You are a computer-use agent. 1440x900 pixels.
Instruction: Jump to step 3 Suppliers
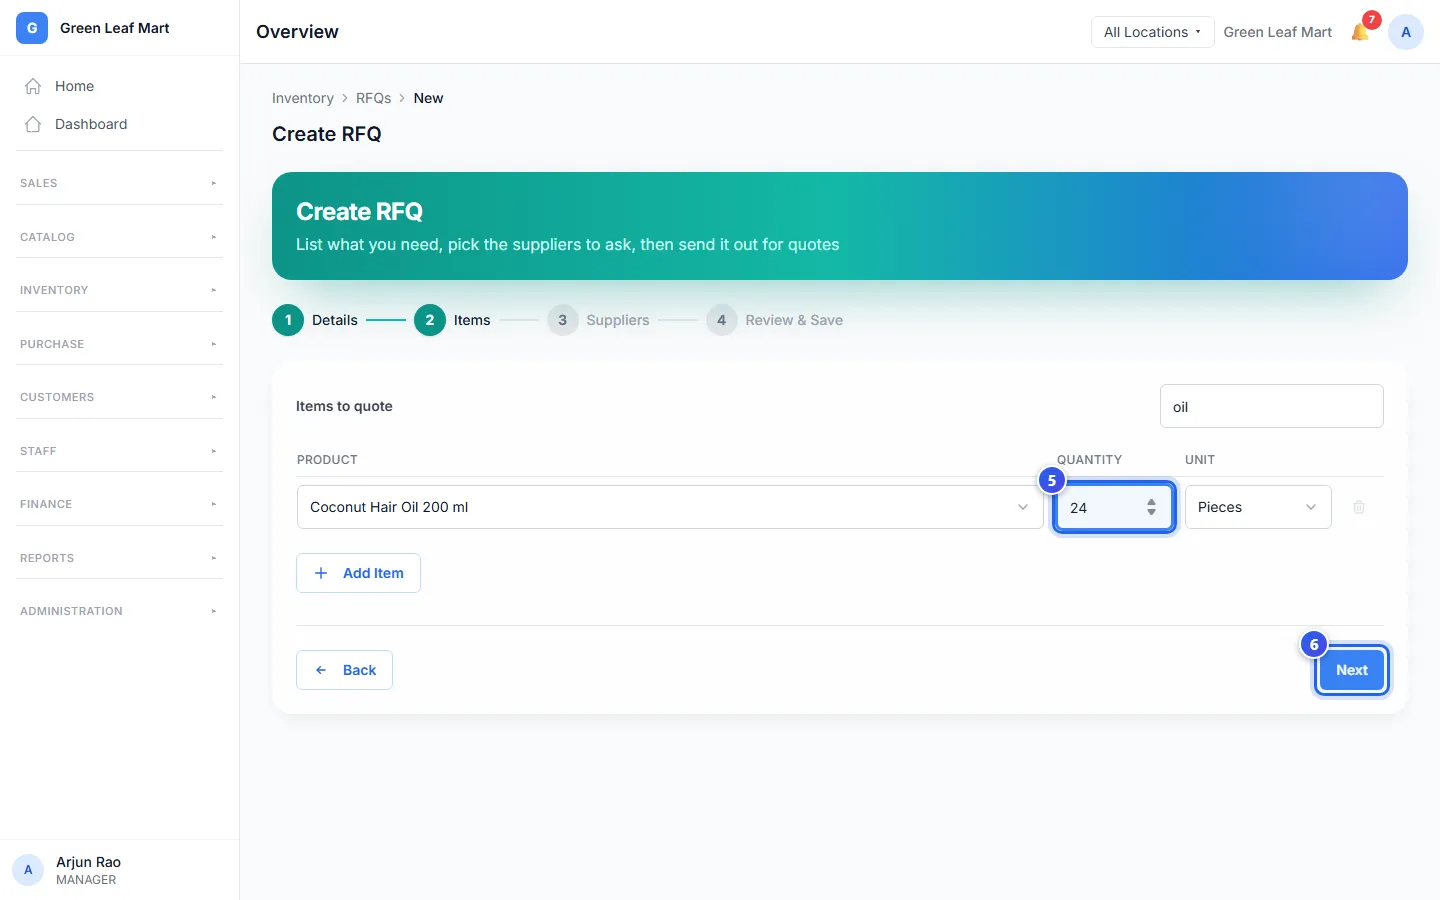point(598,320)
